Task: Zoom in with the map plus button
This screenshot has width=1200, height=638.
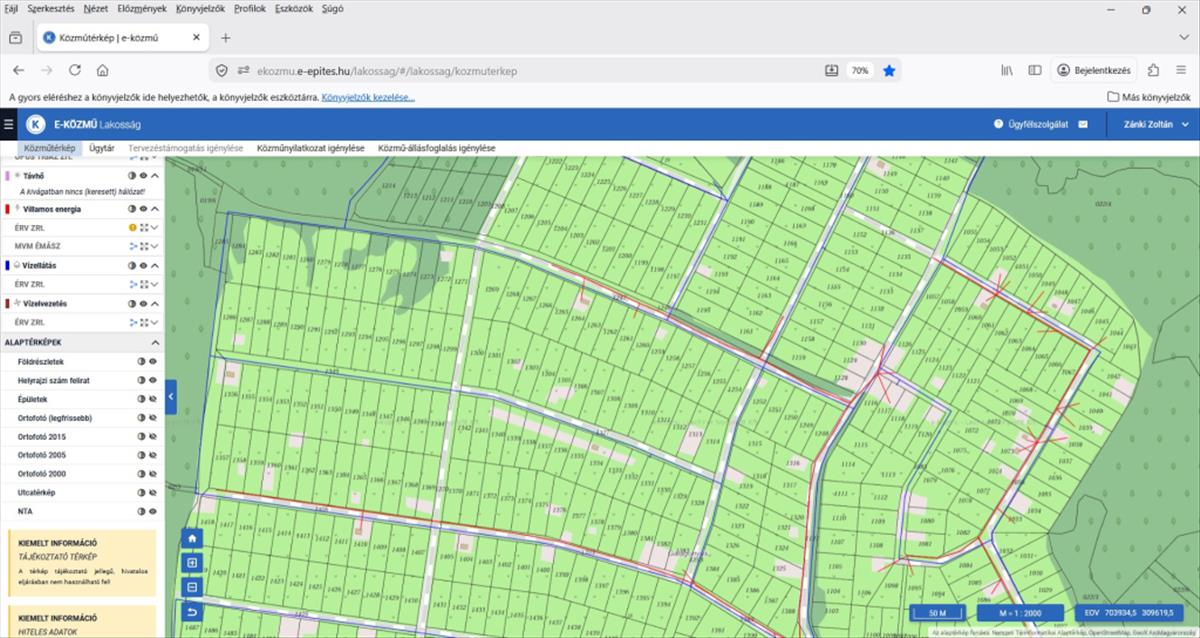Action: (192, 562)
